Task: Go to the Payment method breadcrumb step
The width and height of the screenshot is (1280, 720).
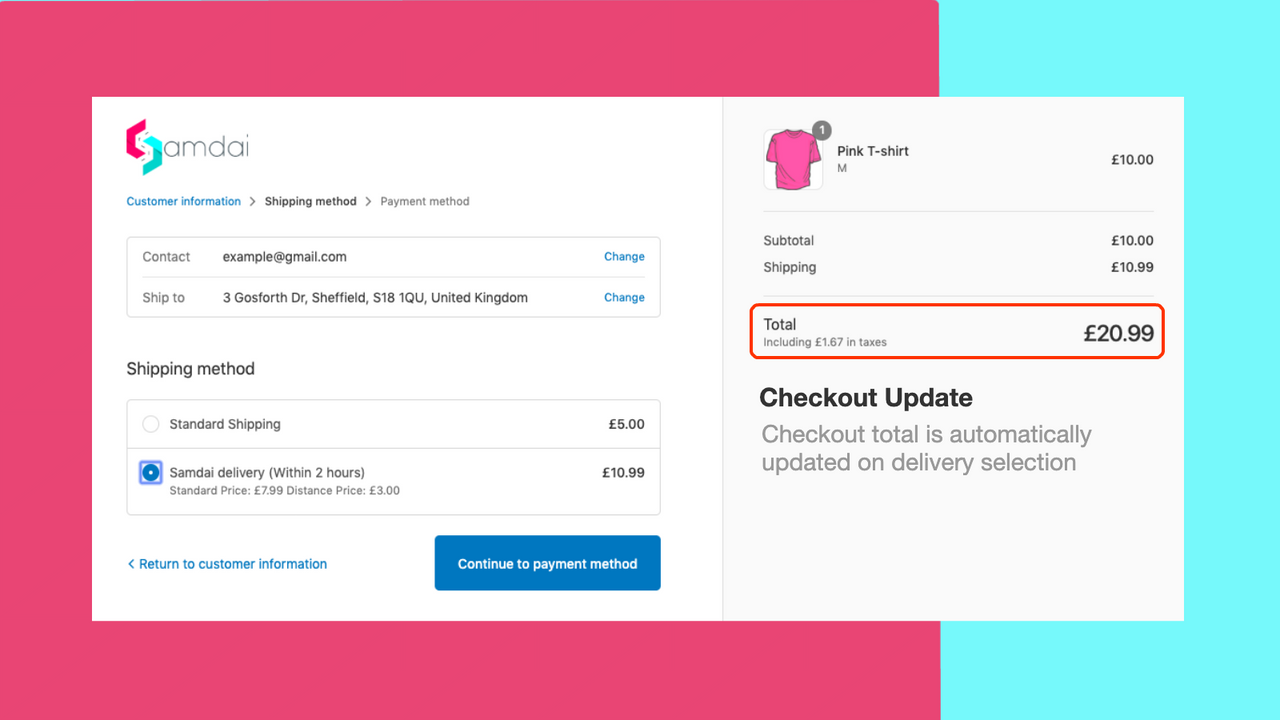Action: (424, 202)
